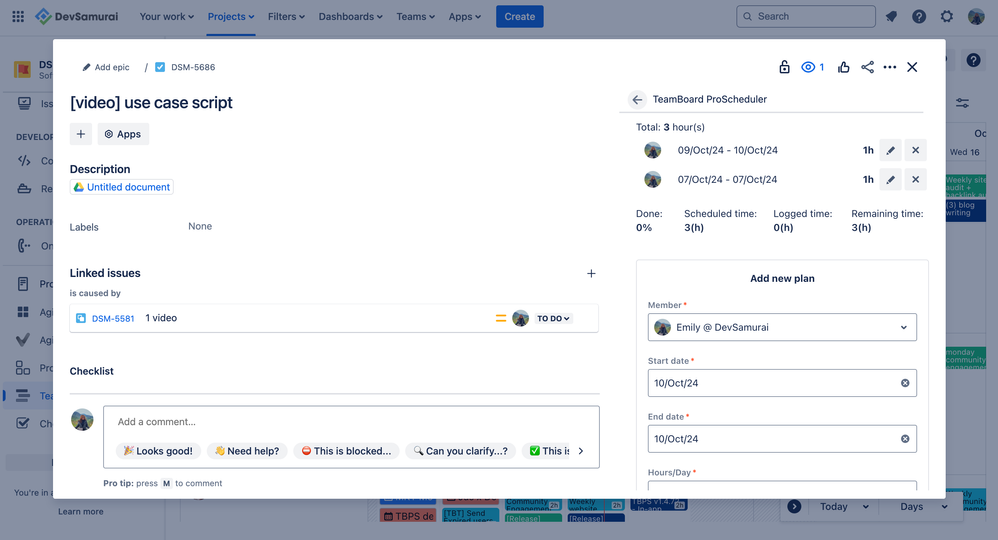This screenshot has height=540, width=998.
Task: Open the app switcher grid icon
Action: pyautogui.click(x=18, y=17)
